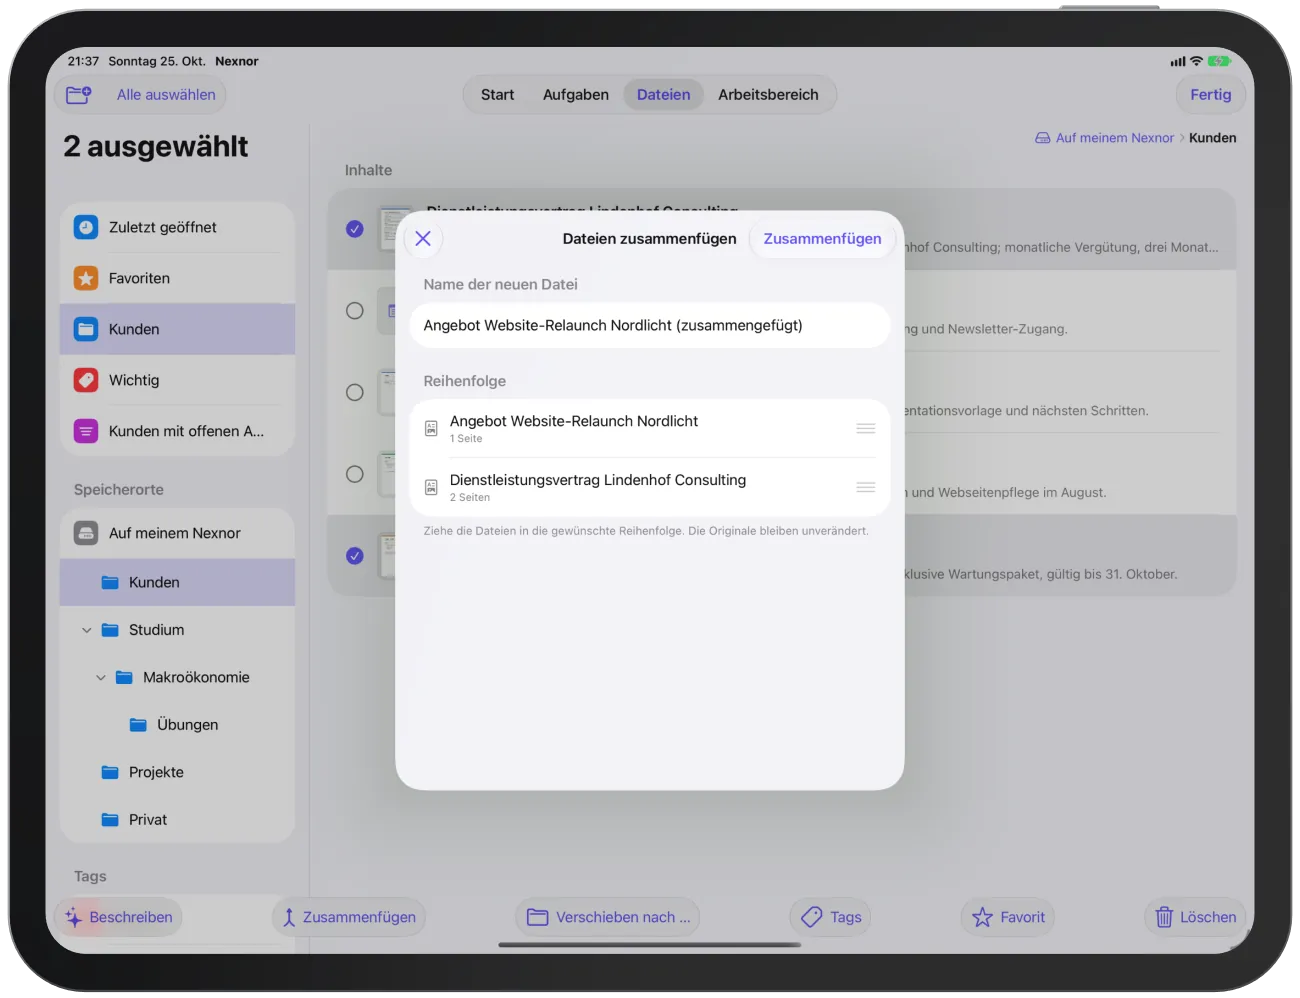Image resolution: width=1300 pixels, height=998 pixels.
Task: Switch to the Aufgaben tab
Action: tap(576, 95)
